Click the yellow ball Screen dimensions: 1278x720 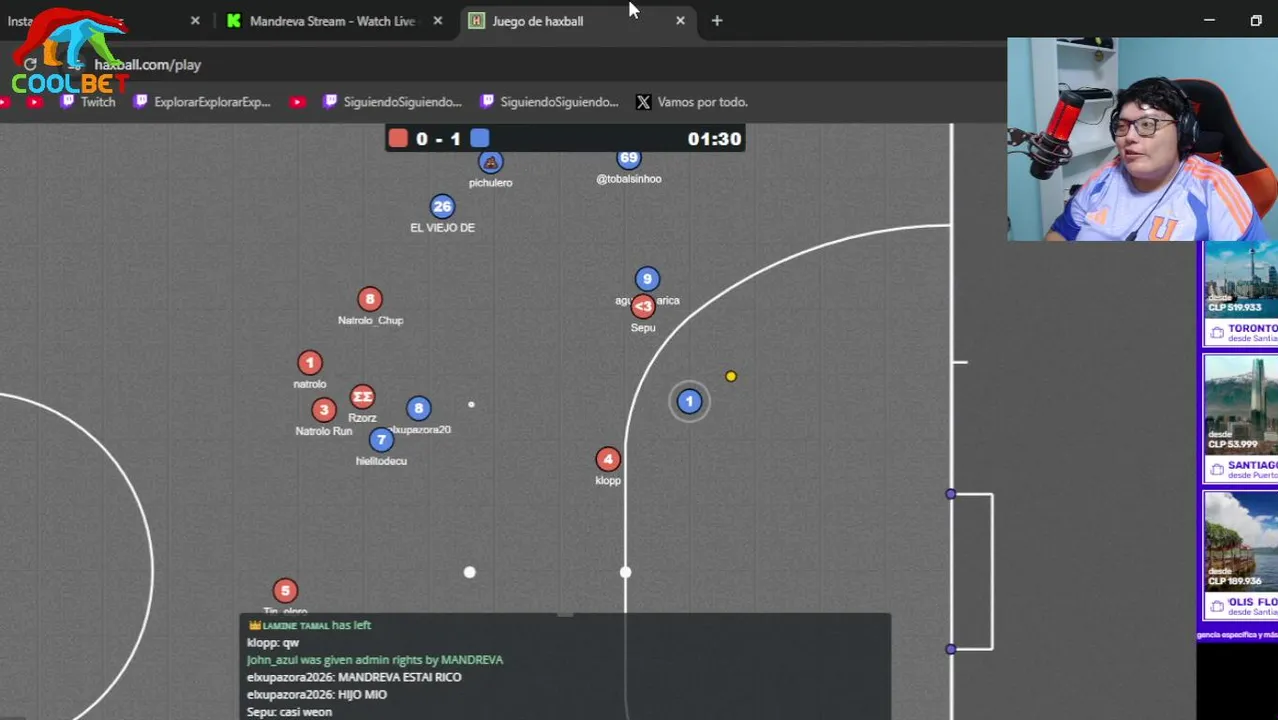[731, 377]
